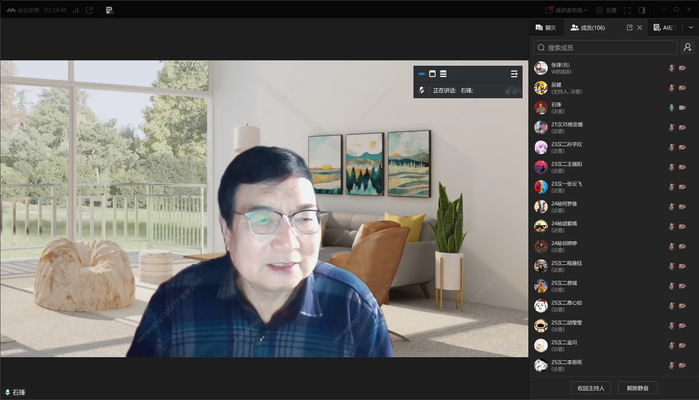This screenshot has height=400, width=699.
Task: Open the meeting details info at top left
Action: [x=23, y=10]
